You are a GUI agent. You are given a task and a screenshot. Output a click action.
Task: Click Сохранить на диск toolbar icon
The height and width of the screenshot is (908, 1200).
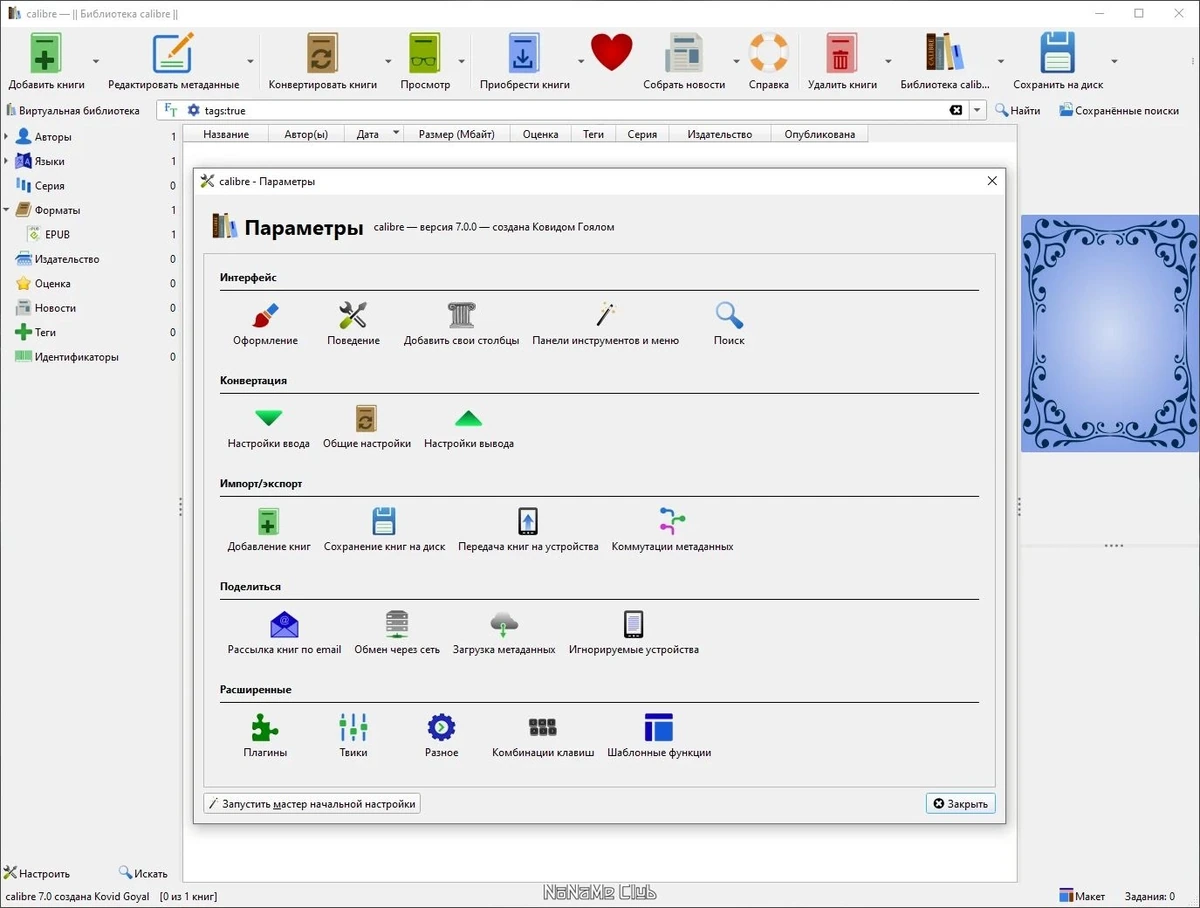point(1058,61)
